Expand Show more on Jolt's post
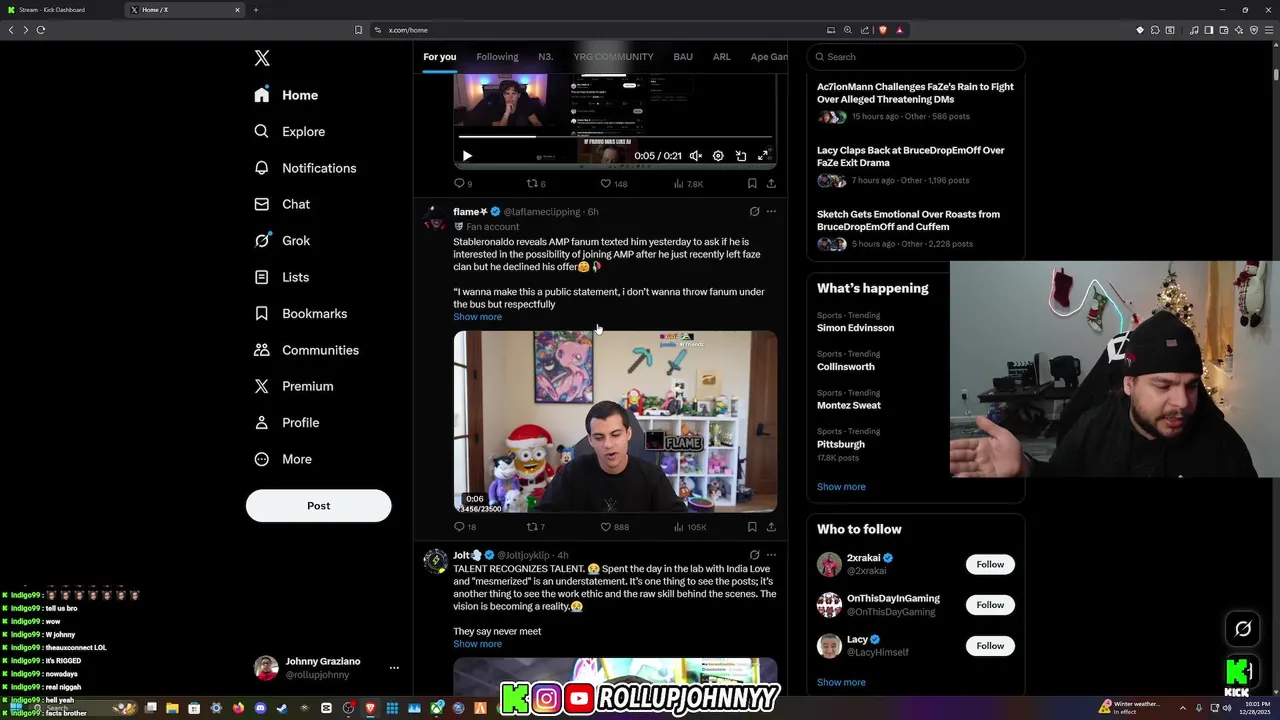 click(x=477, y=644)
